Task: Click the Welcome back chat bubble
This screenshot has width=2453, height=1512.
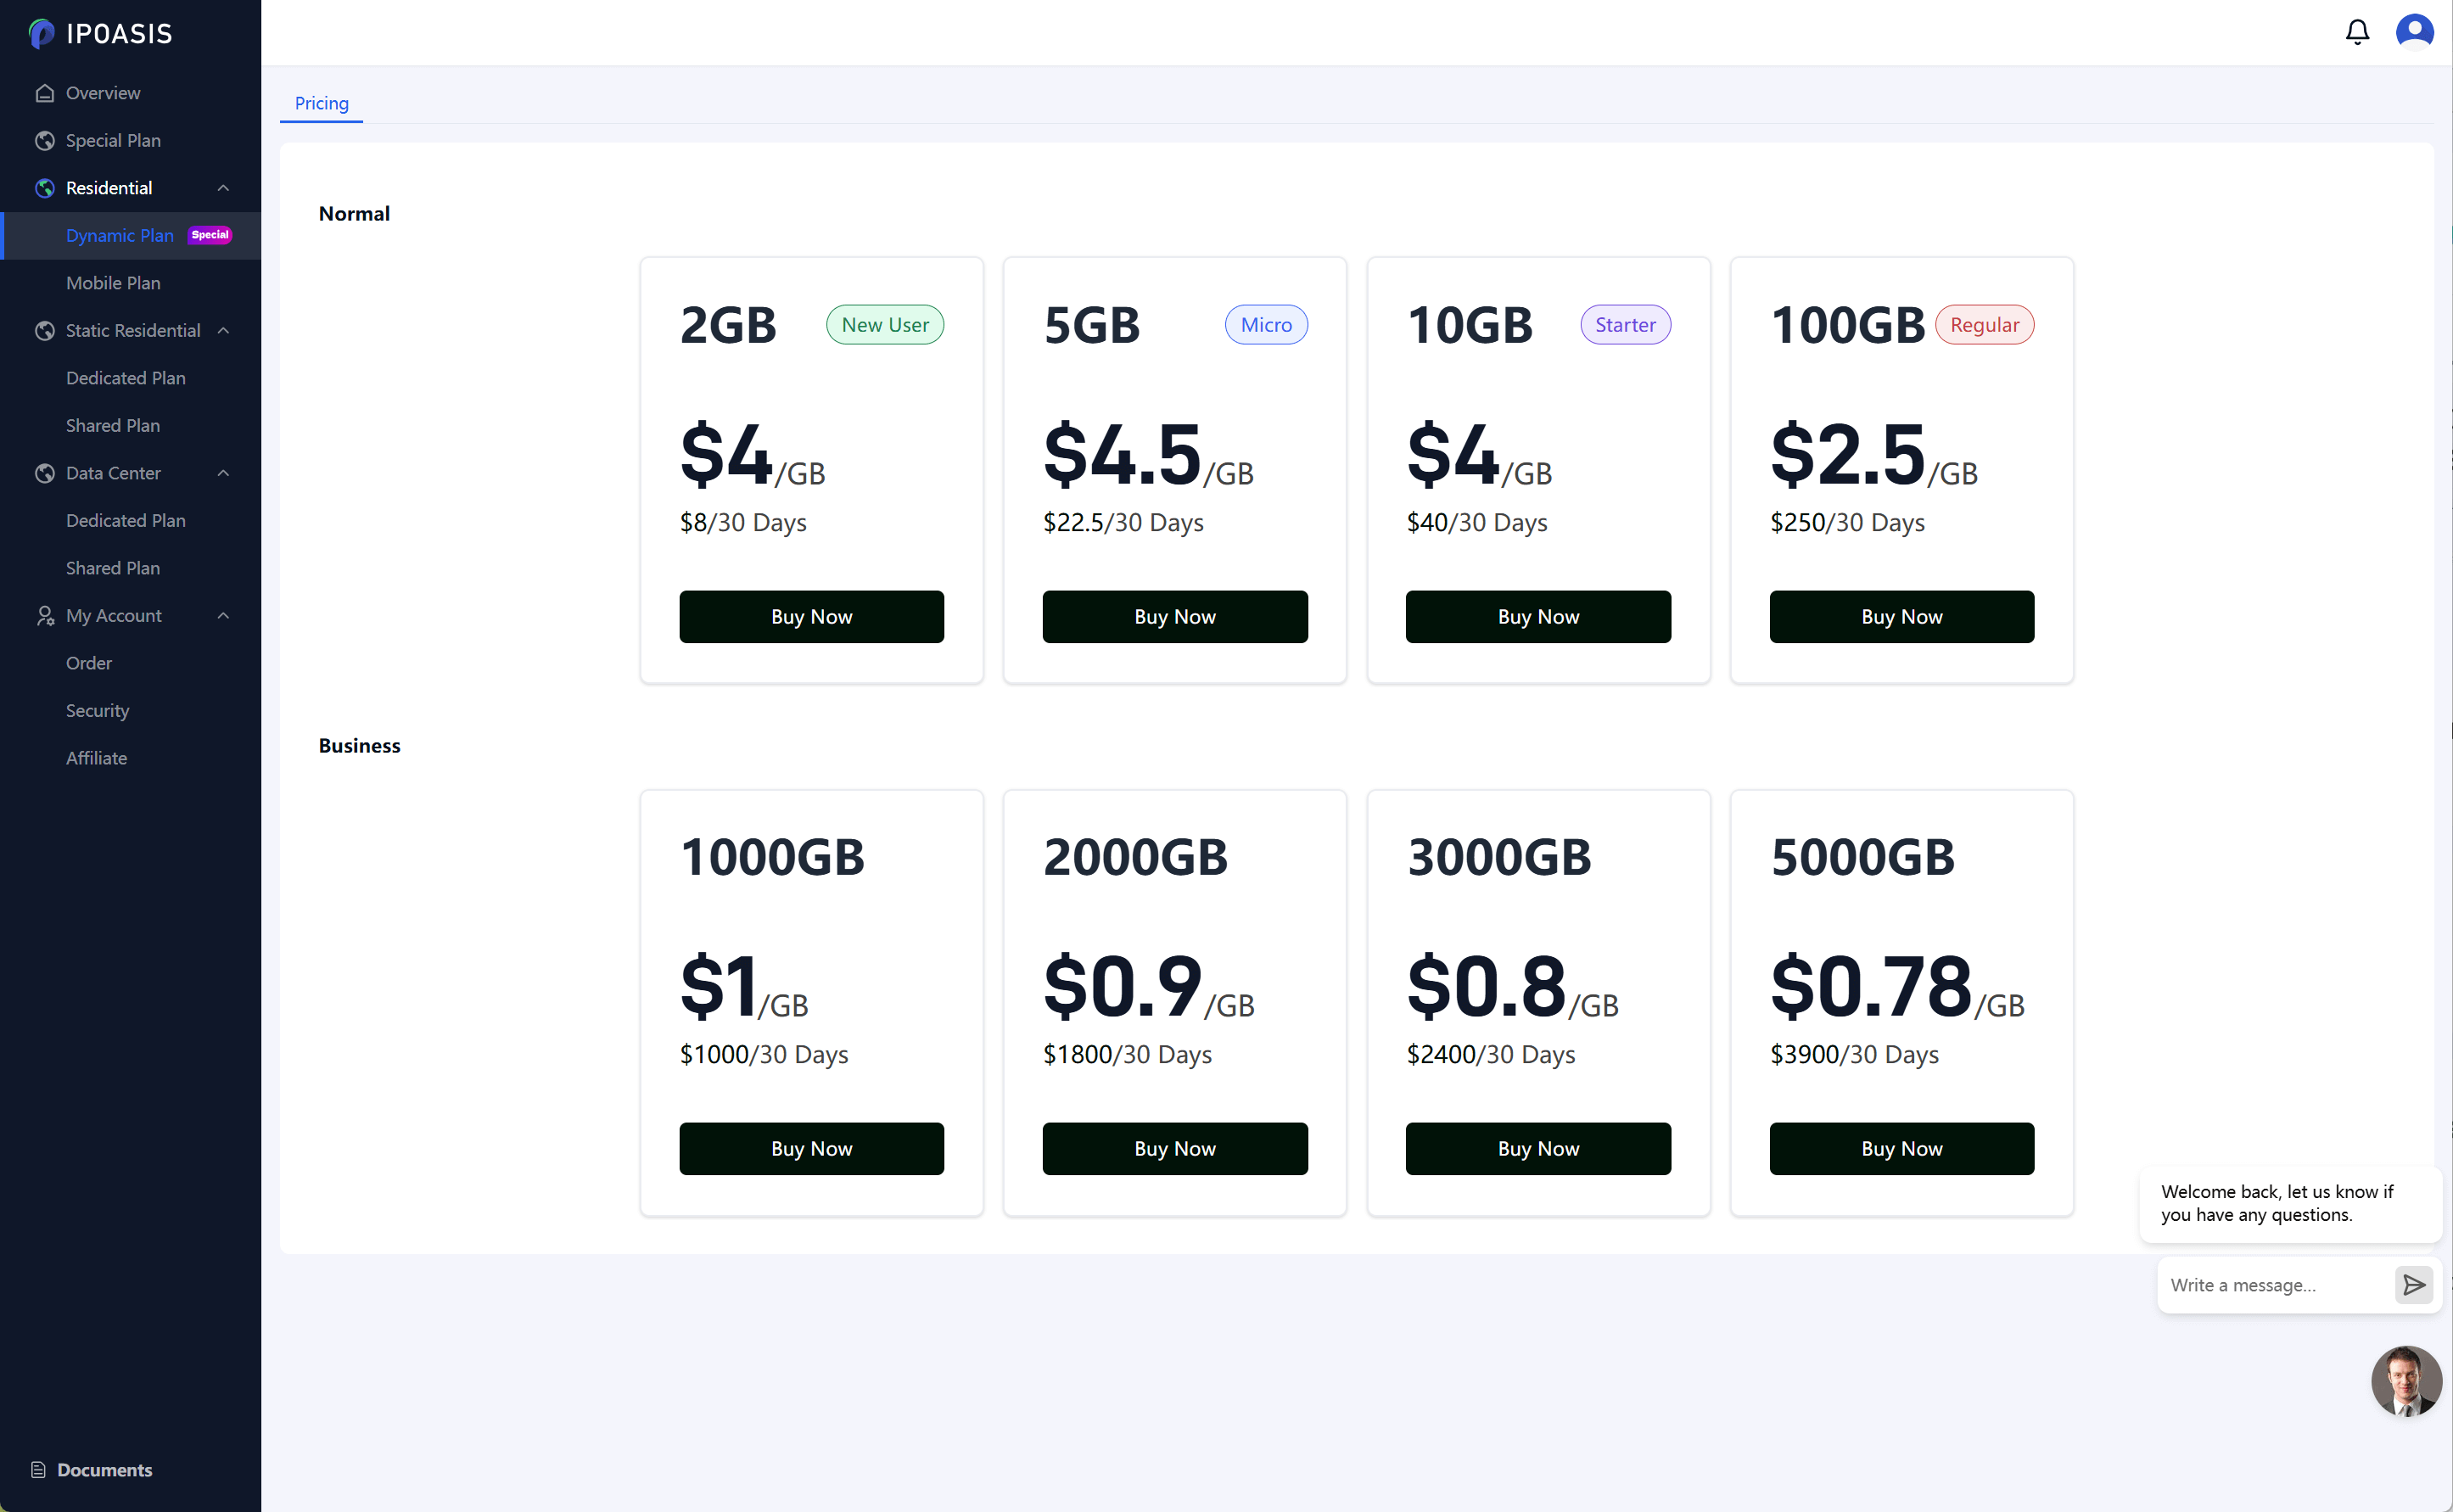Action: 2289,1204
